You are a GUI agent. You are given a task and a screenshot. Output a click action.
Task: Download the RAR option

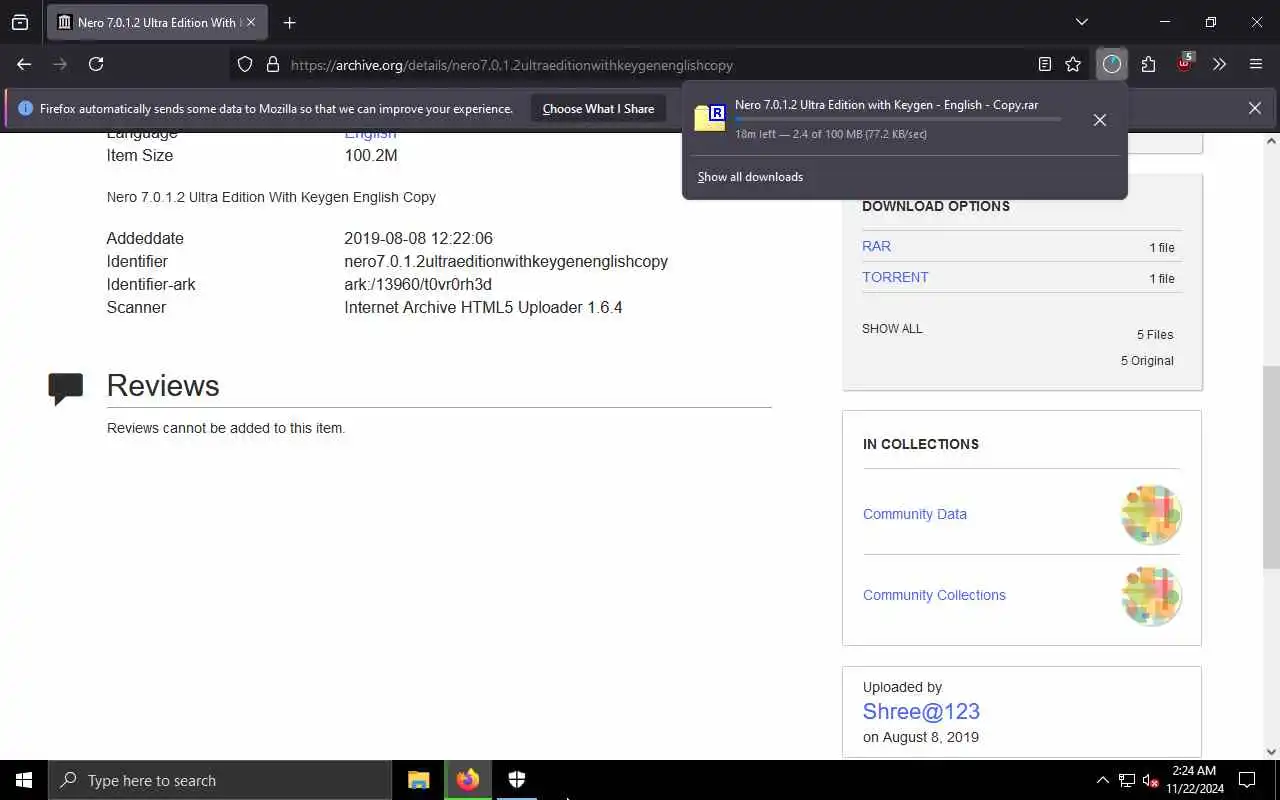tap(876, 246)
